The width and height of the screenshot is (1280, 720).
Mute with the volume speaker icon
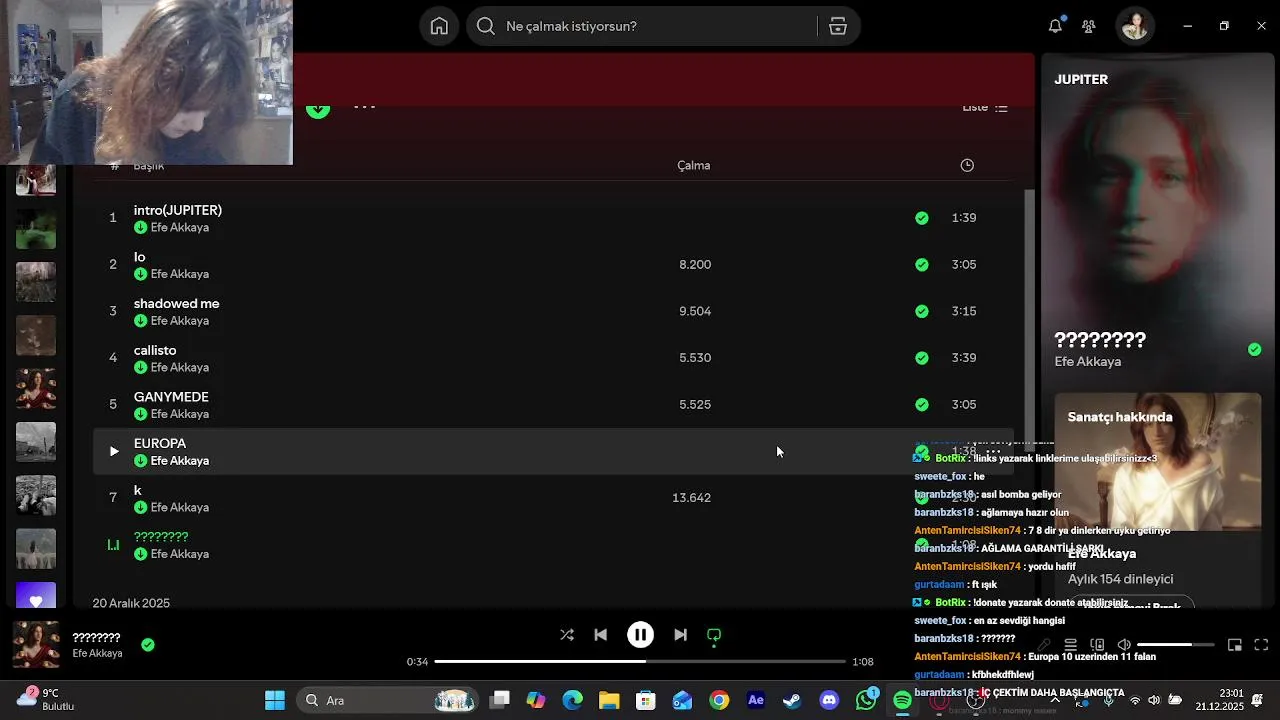pos(1124,645)
